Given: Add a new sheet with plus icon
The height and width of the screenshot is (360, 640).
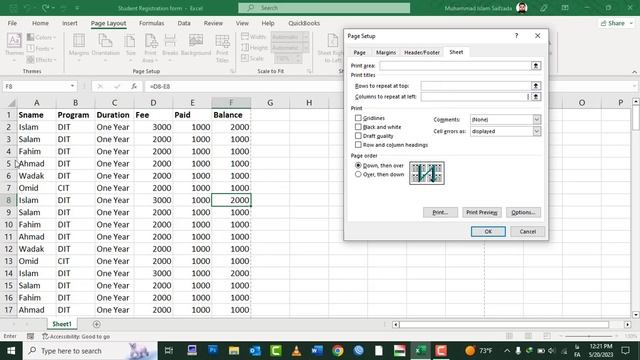Looking at the screenshot, I should [x=97, y=324].
